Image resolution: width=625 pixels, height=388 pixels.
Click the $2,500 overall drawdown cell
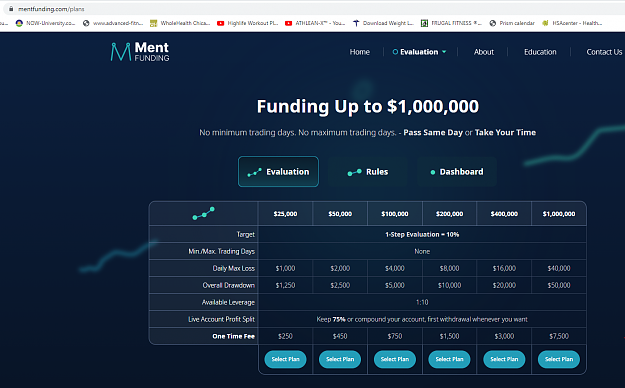[x=340, y=285]
